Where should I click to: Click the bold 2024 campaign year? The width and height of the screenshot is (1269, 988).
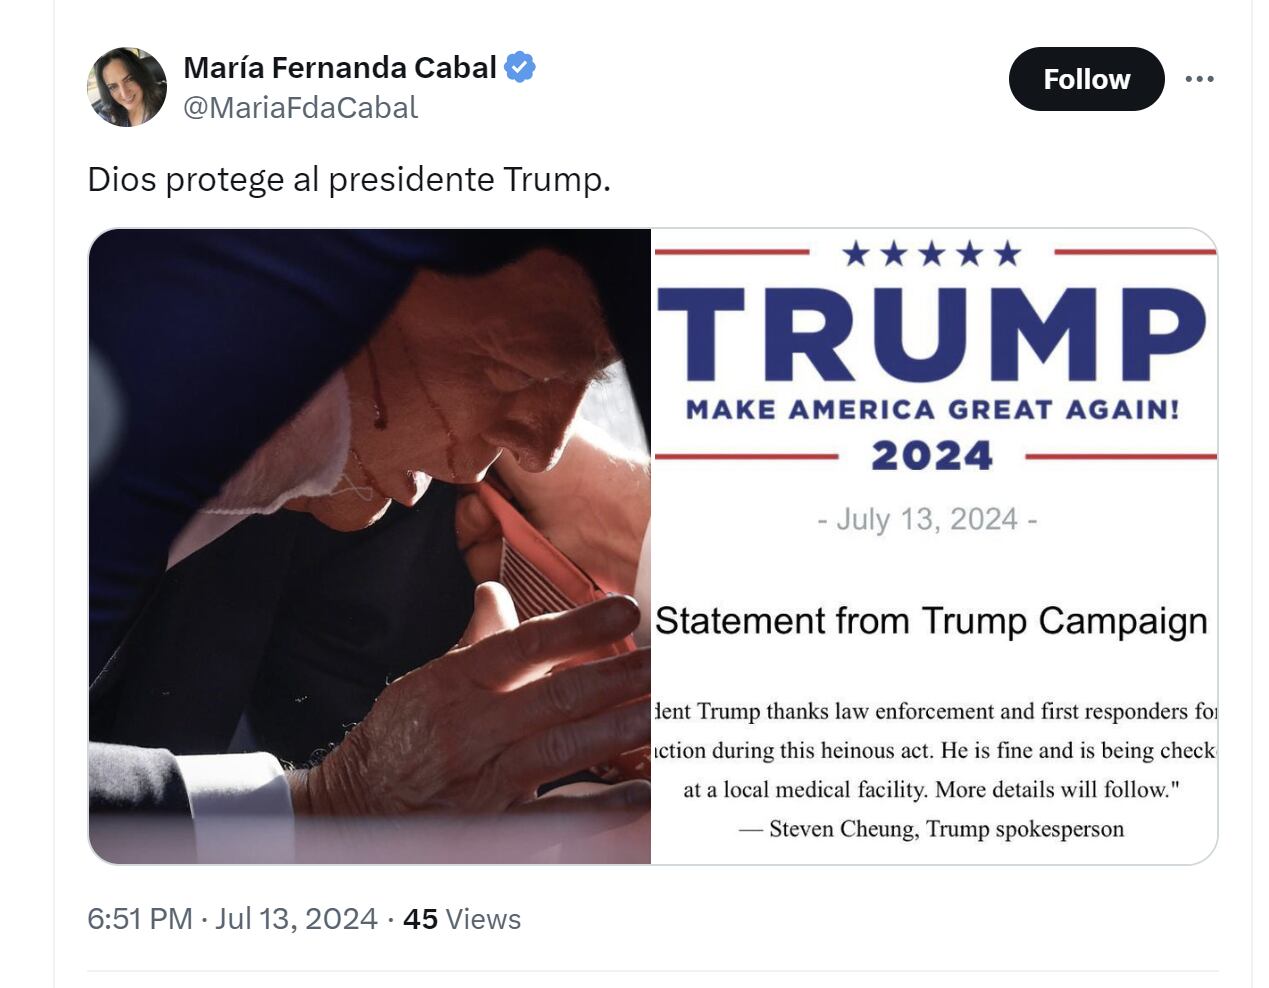coord(931,456)
